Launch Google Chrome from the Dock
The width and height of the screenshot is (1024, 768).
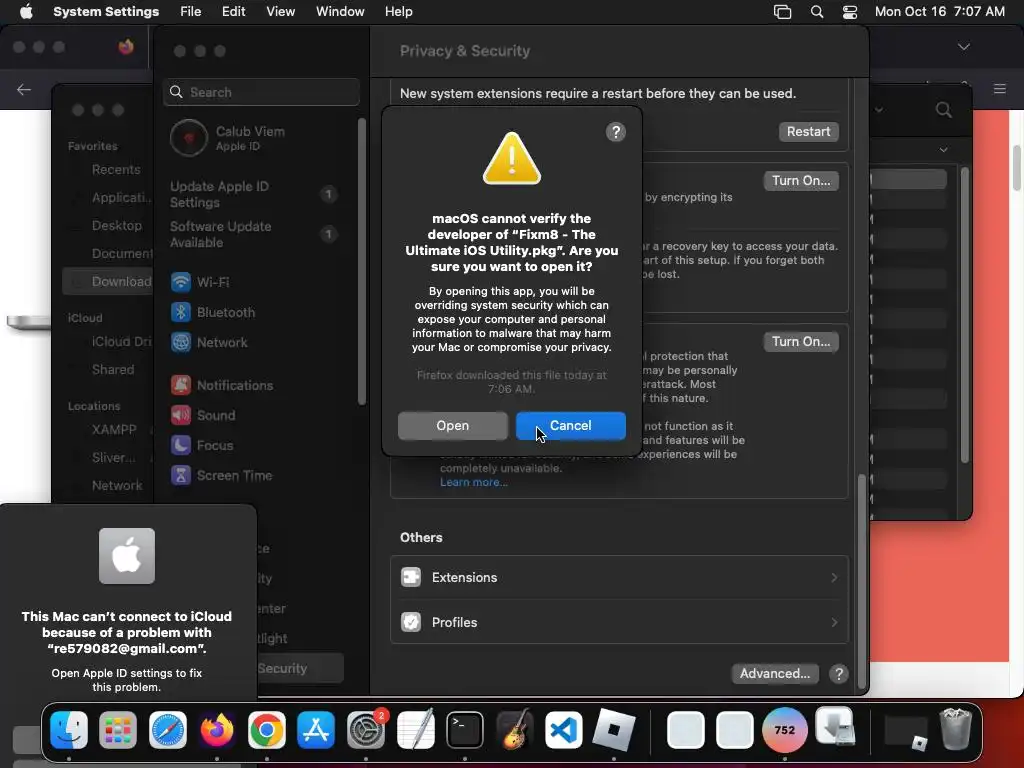(x=266, y=730)
